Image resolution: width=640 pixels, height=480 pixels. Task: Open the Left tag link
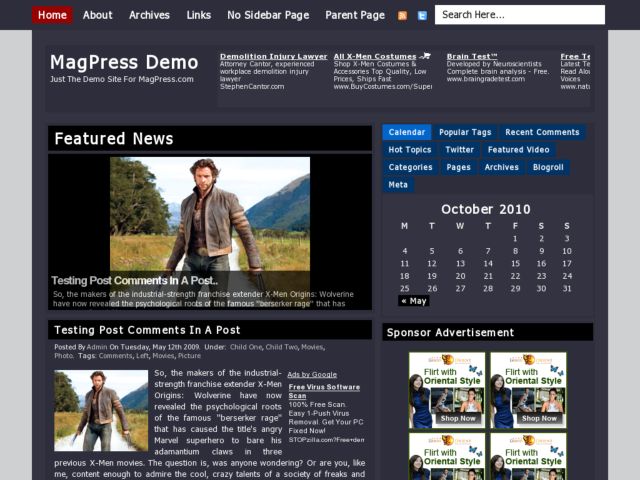[x=142, y=356]
